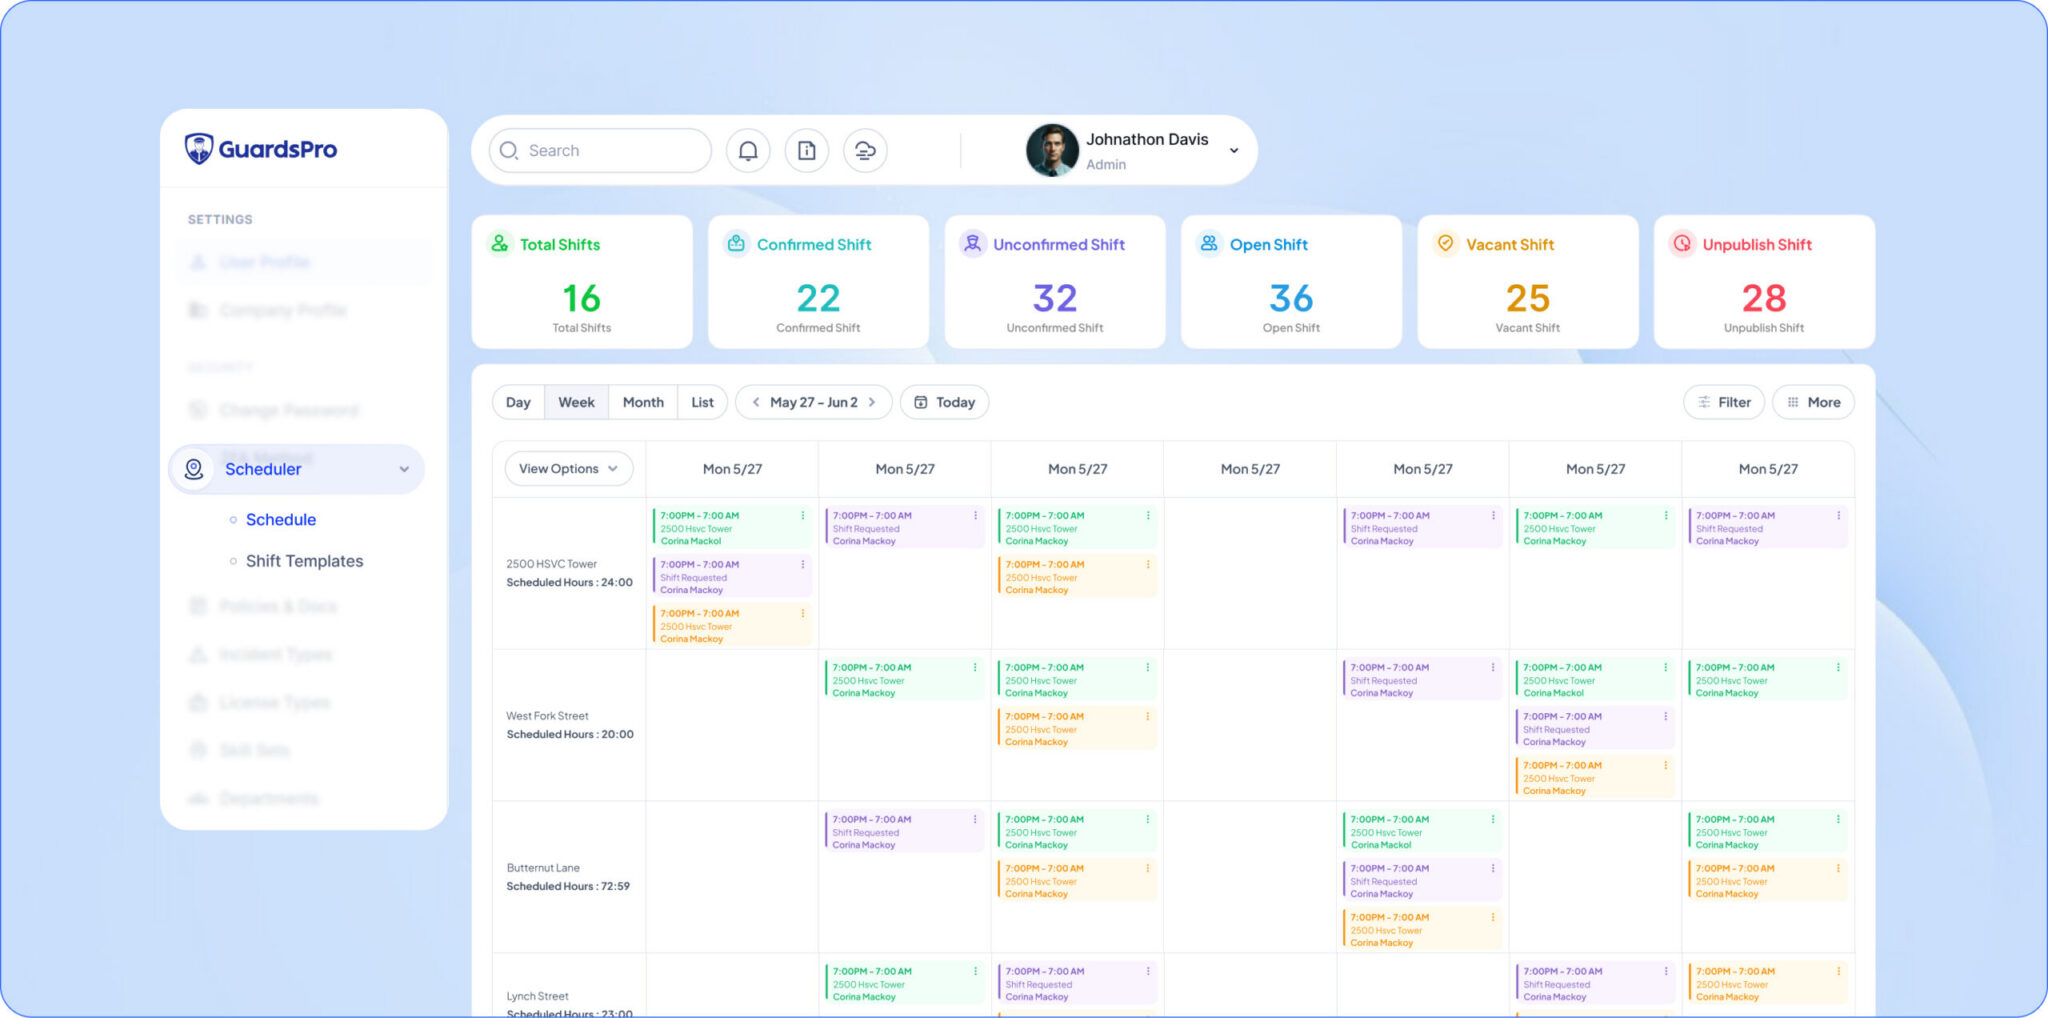Click the notification bell icon
Viewport: 2048px width, 1018px height.
coord(748,151)
